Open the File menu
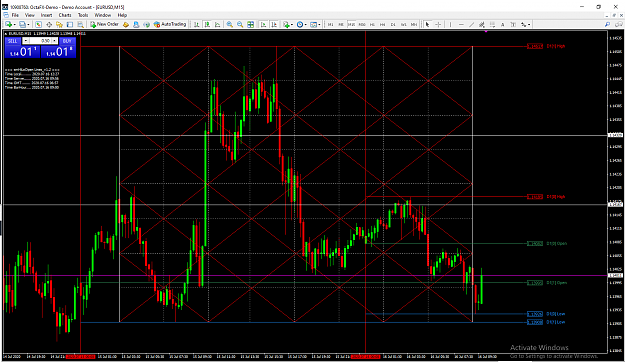This screenshot has width=625, height=362. (x=15, y=15)
